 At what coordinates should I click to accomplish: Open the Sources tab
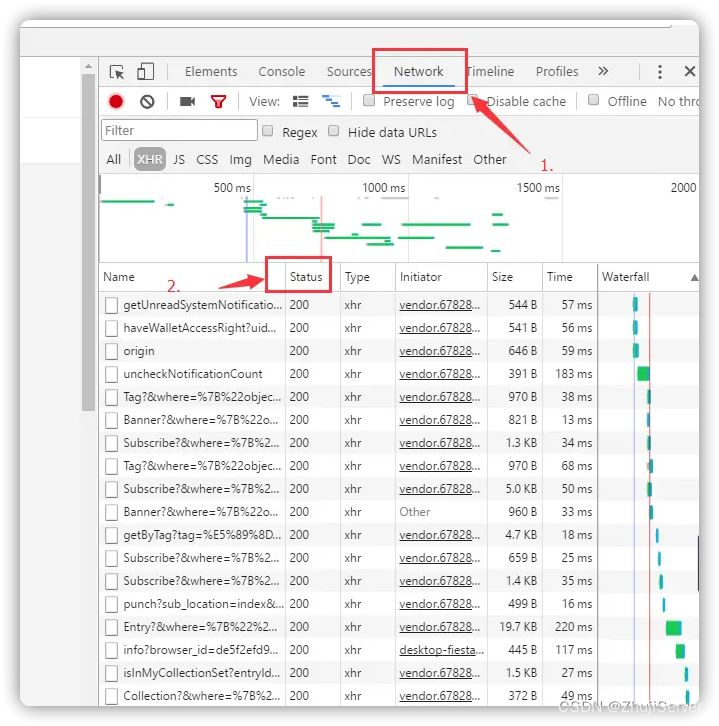349,72
